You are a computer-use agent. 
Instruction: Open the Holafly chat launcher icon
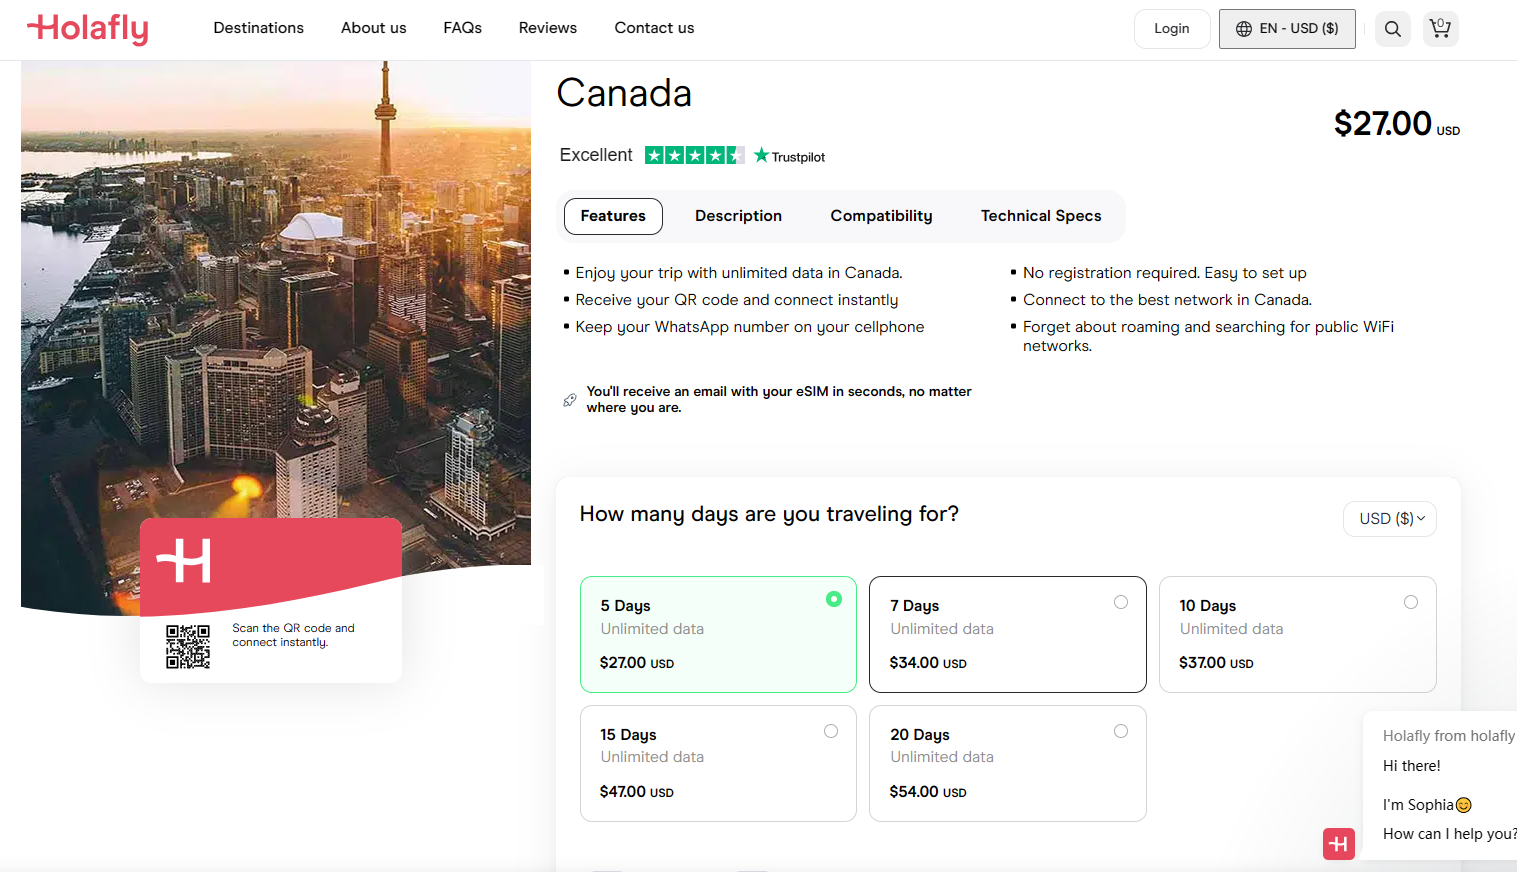[1339, 844]
